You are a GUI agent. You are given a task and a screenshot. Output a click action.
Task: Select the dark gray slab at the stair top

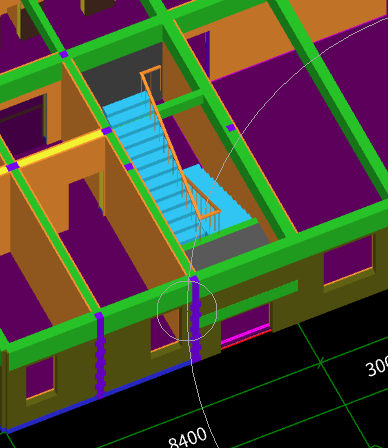tap(122, 73)
